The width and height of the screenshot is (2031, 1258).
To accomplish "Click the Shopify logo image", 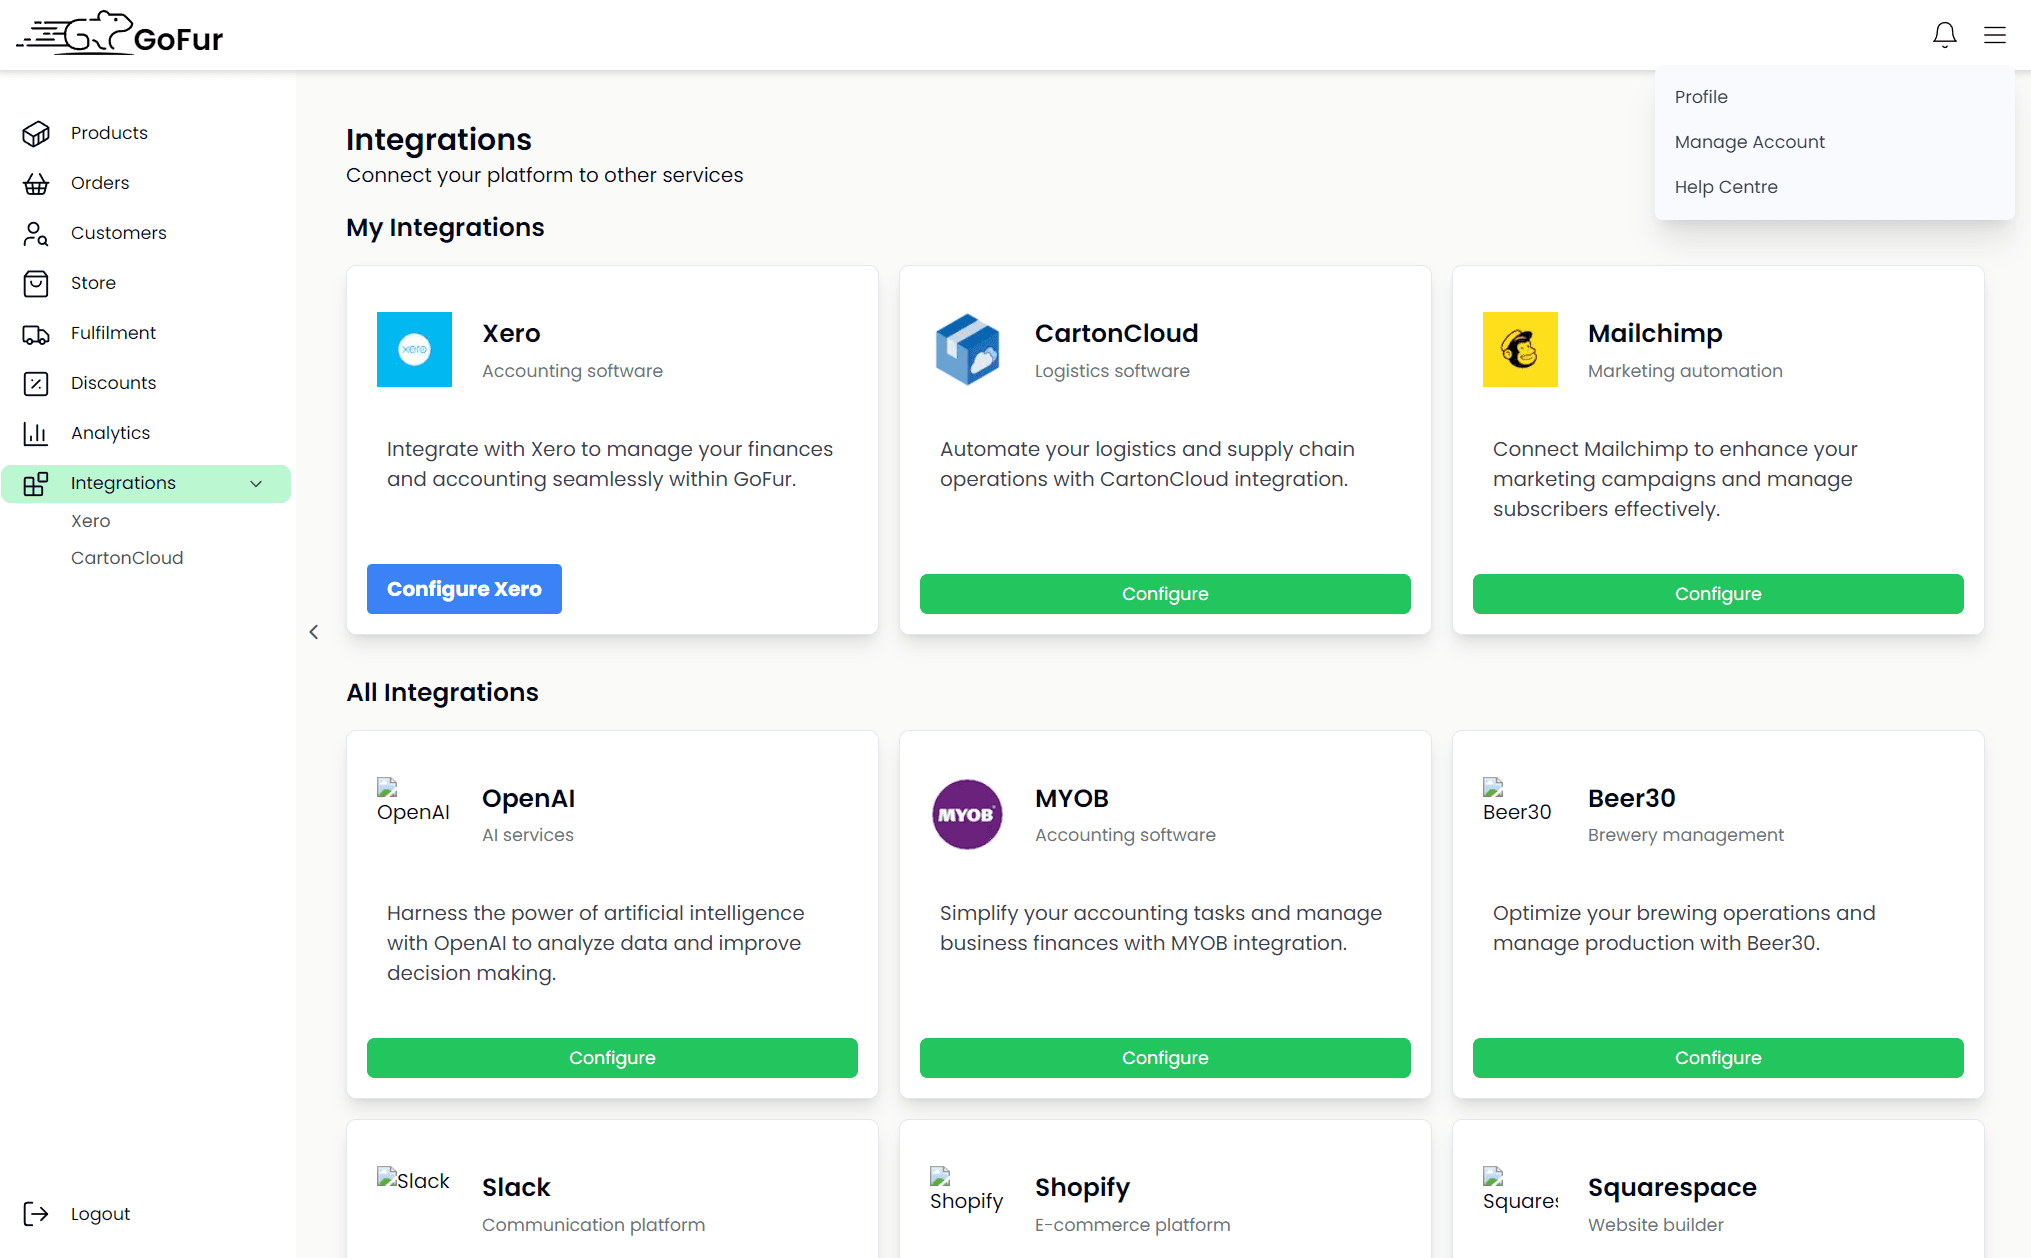I will [x=966, y=1190].
